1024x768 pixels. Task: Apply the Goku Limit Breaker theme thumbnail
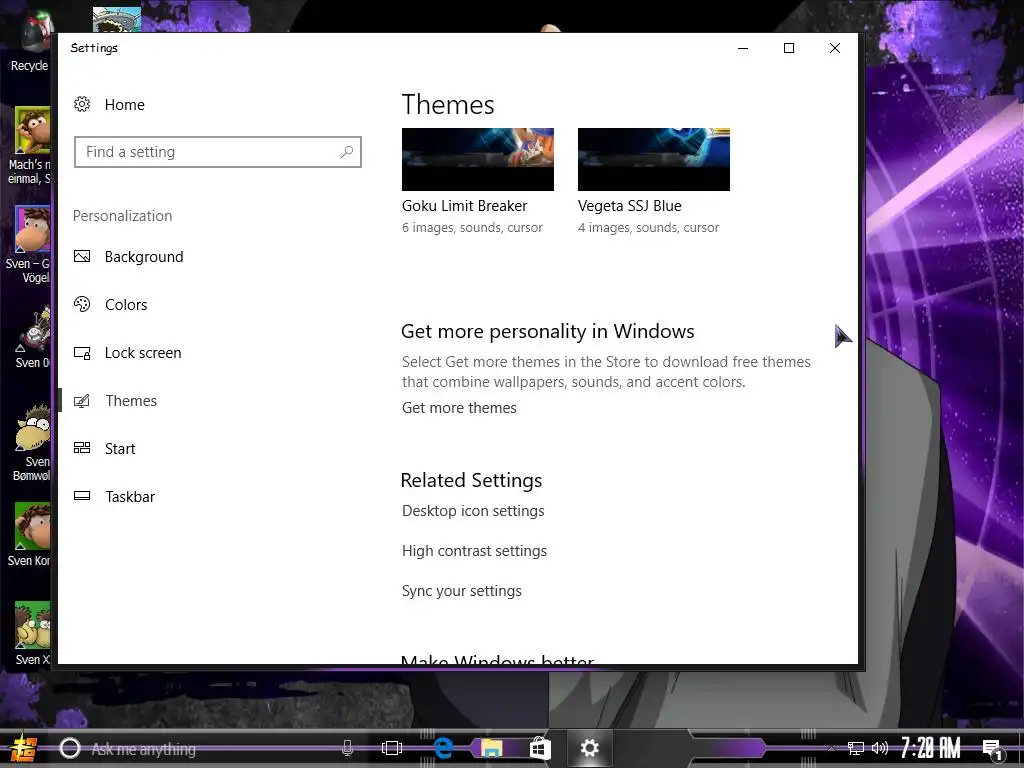(477, 159)
